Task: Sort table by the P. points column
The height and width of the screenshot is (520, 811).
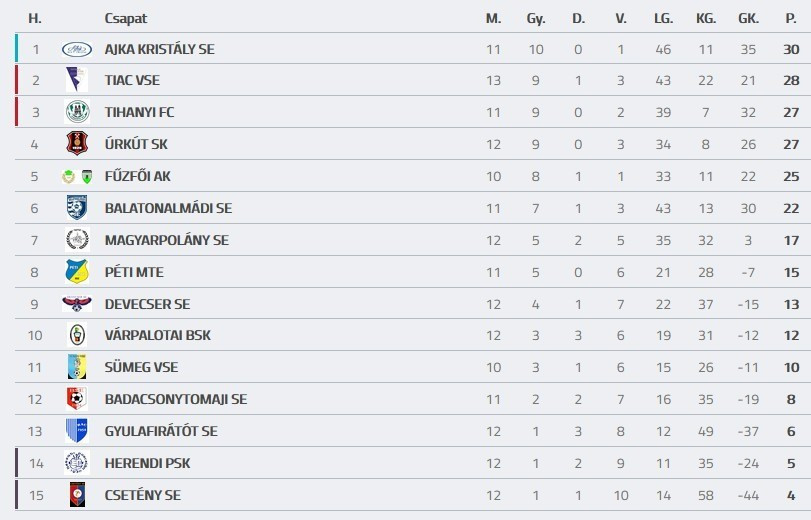Action: coord(791,18)
